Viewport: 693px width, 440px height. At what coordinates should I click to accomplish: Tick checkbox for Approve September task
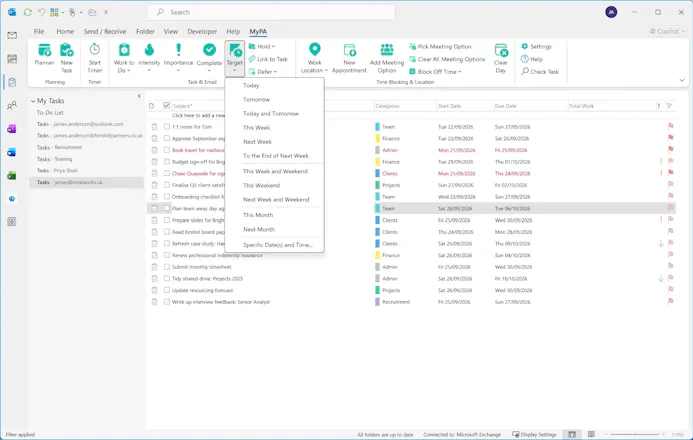(x=167, y=138)
